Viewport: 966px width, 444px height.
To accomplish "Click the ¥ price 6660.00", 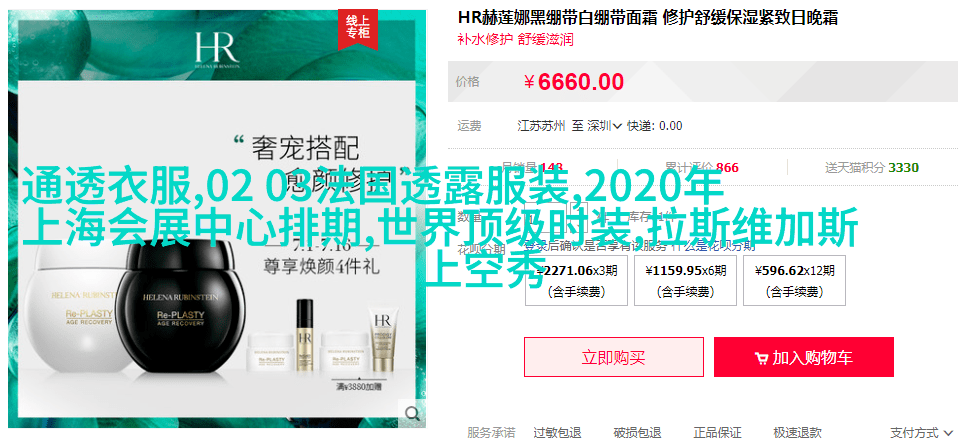I will [x=574, y=81].
